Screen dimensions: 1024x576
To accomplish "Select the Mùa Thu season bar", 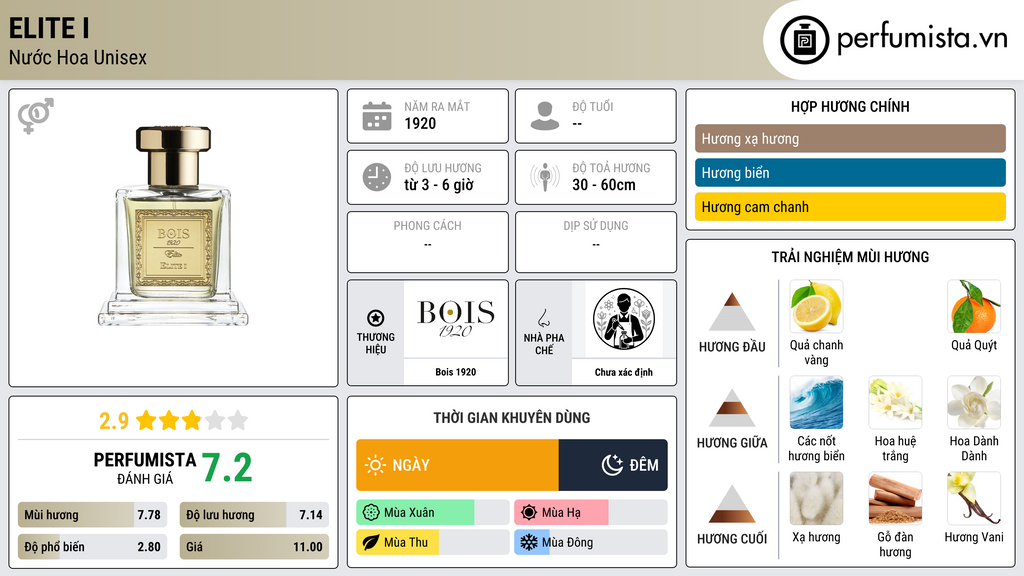I will click(433, 543).
